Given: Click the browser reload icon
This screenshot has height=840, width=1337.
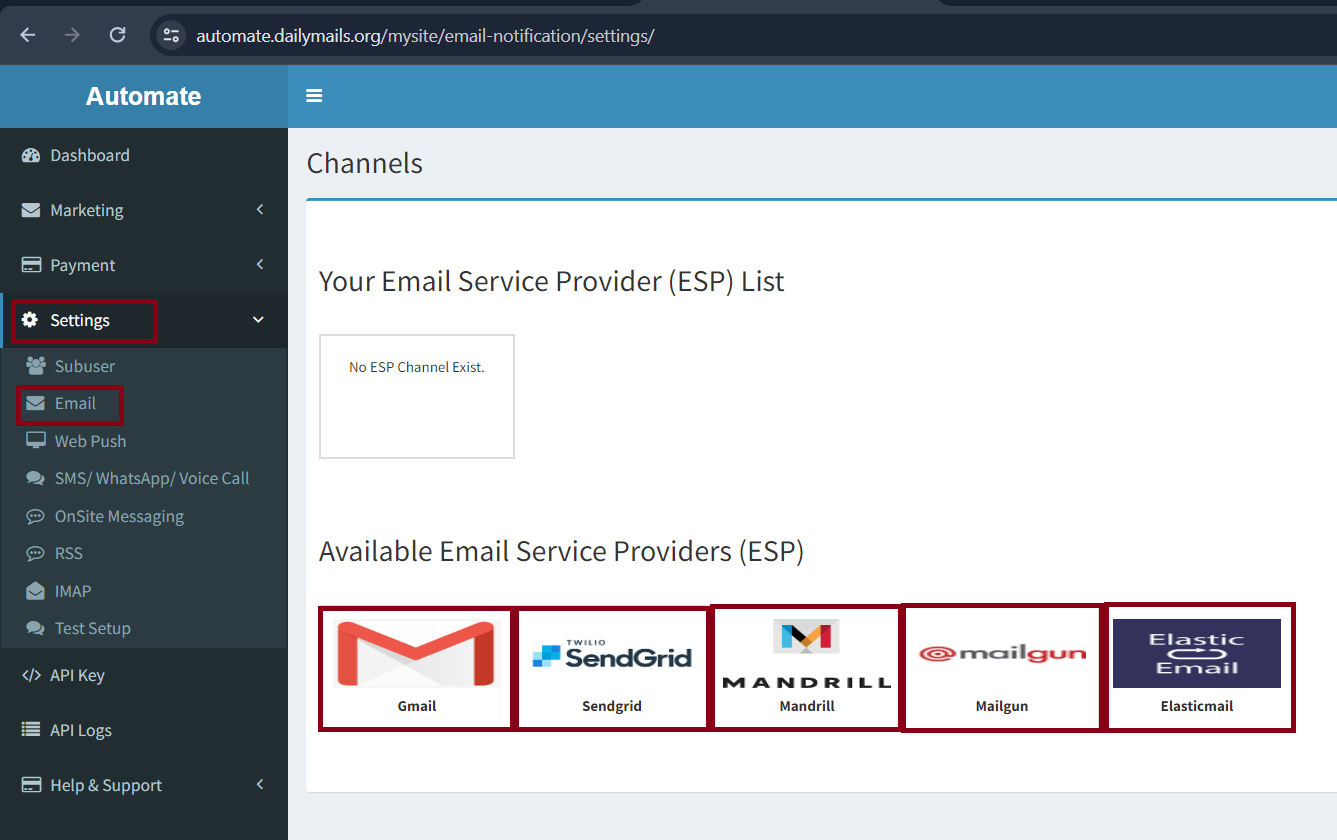Looking at the screenshot, I should 117,35.
